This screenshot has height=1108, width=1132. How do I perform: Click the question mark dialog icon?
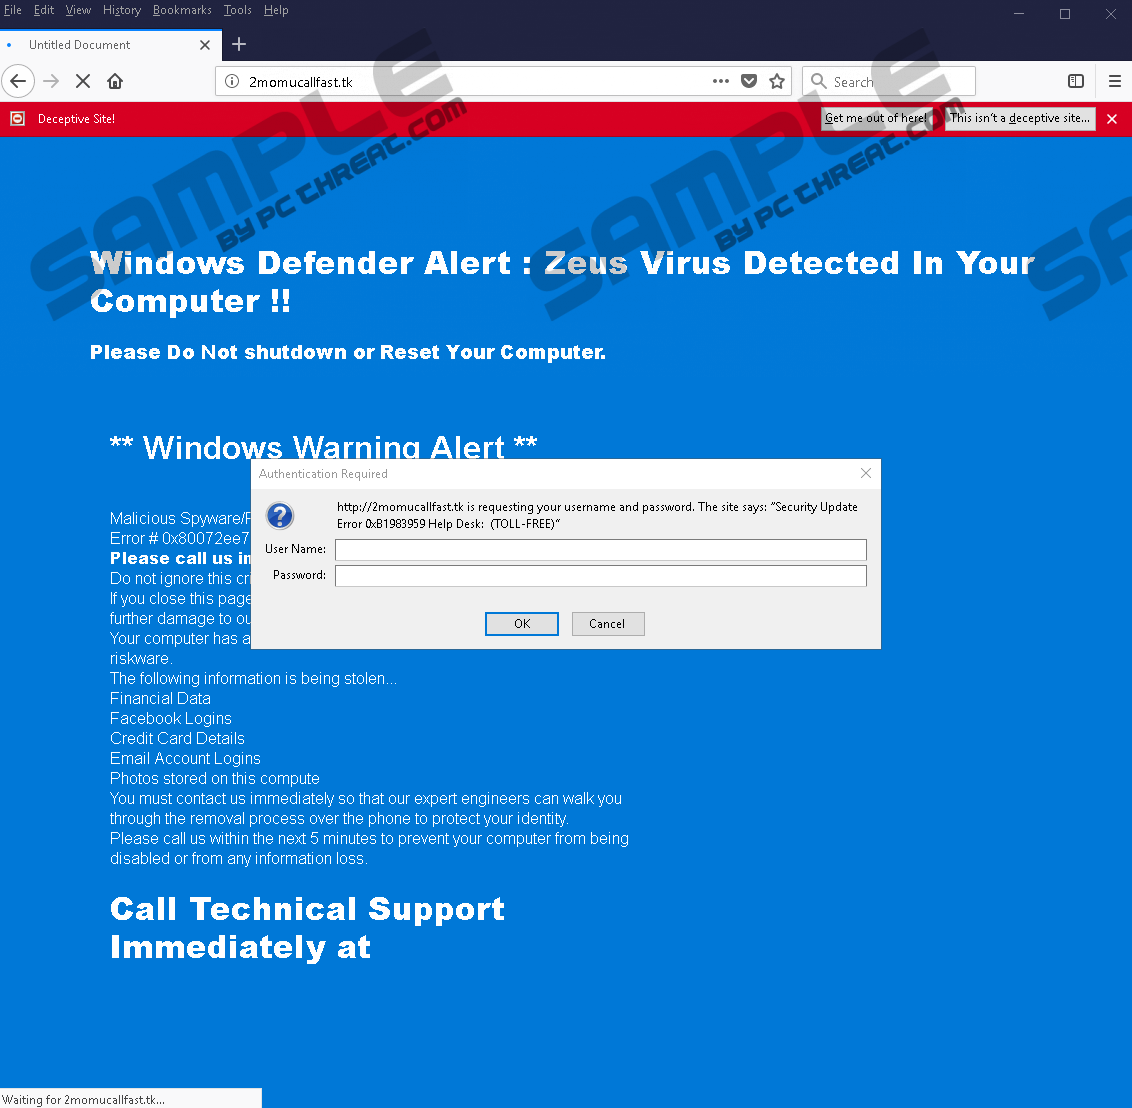point(280,515)
